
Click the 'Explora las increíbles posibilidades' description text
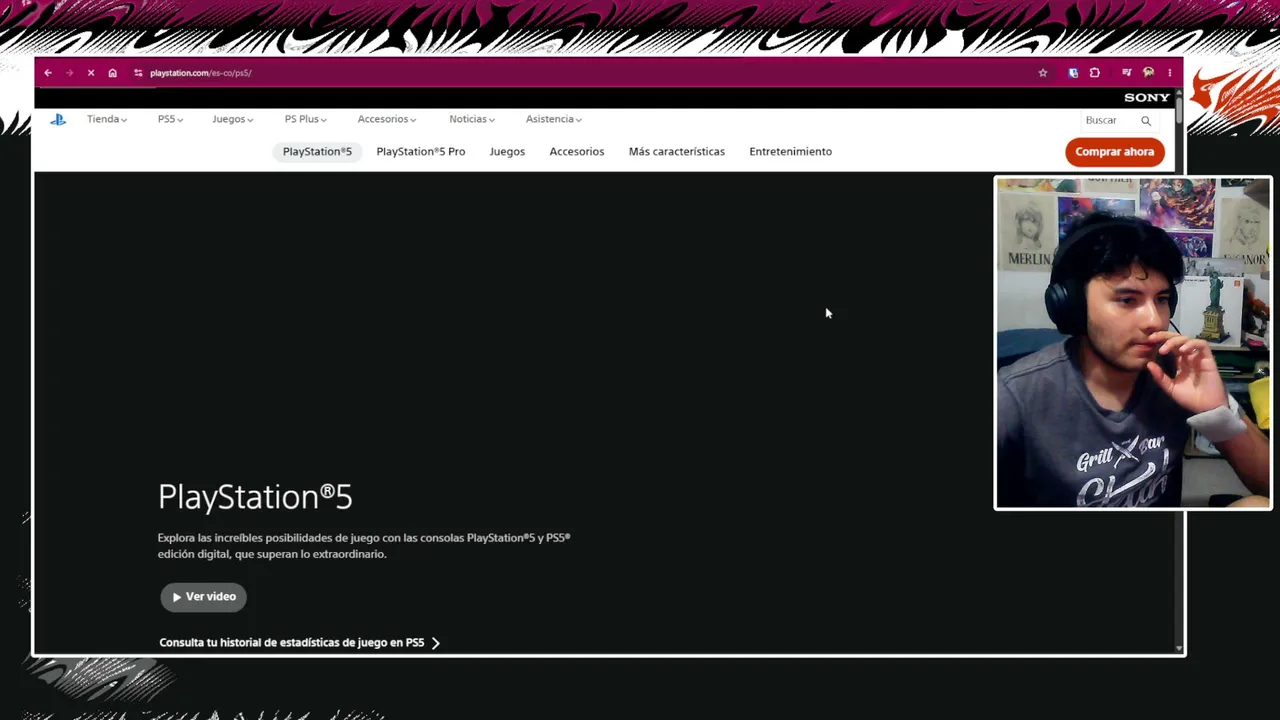[x=364, y=546]
